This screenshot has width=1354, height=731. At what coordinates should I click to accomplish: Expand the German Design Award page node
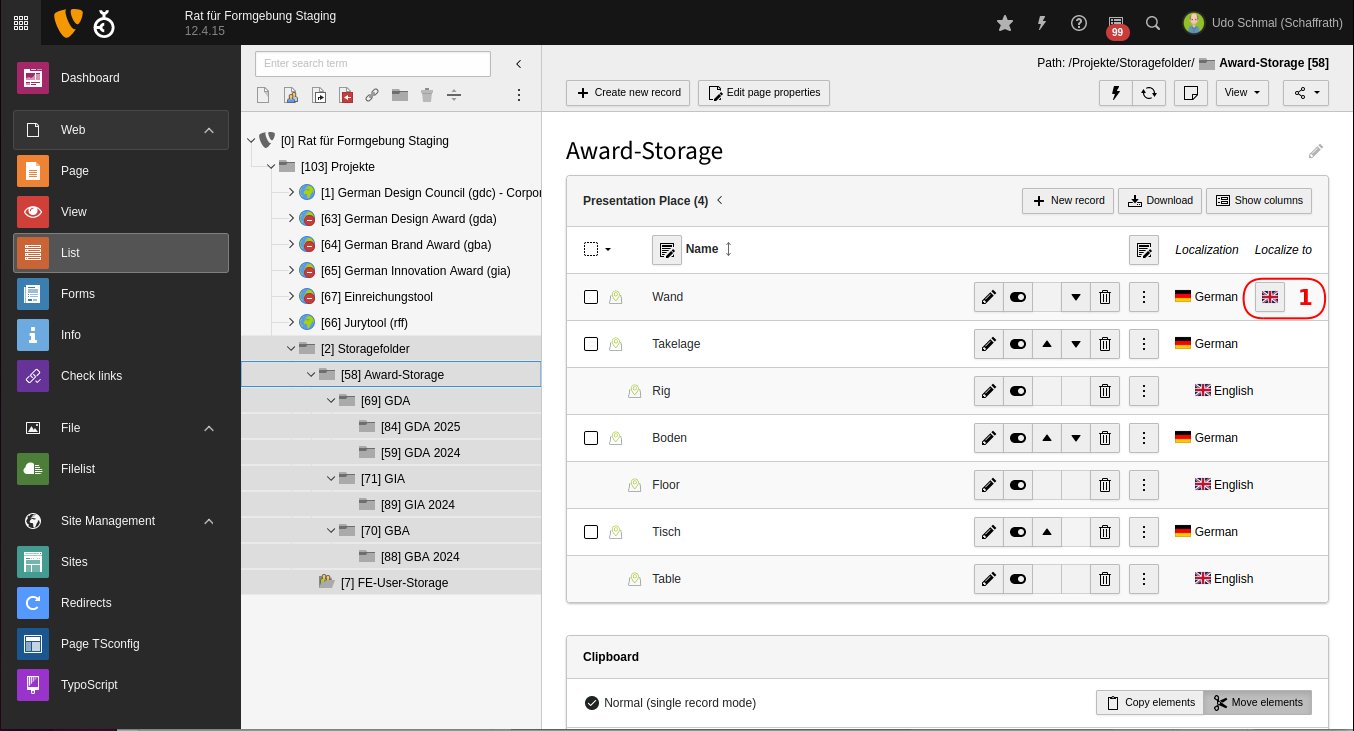[x=291, y=219]
